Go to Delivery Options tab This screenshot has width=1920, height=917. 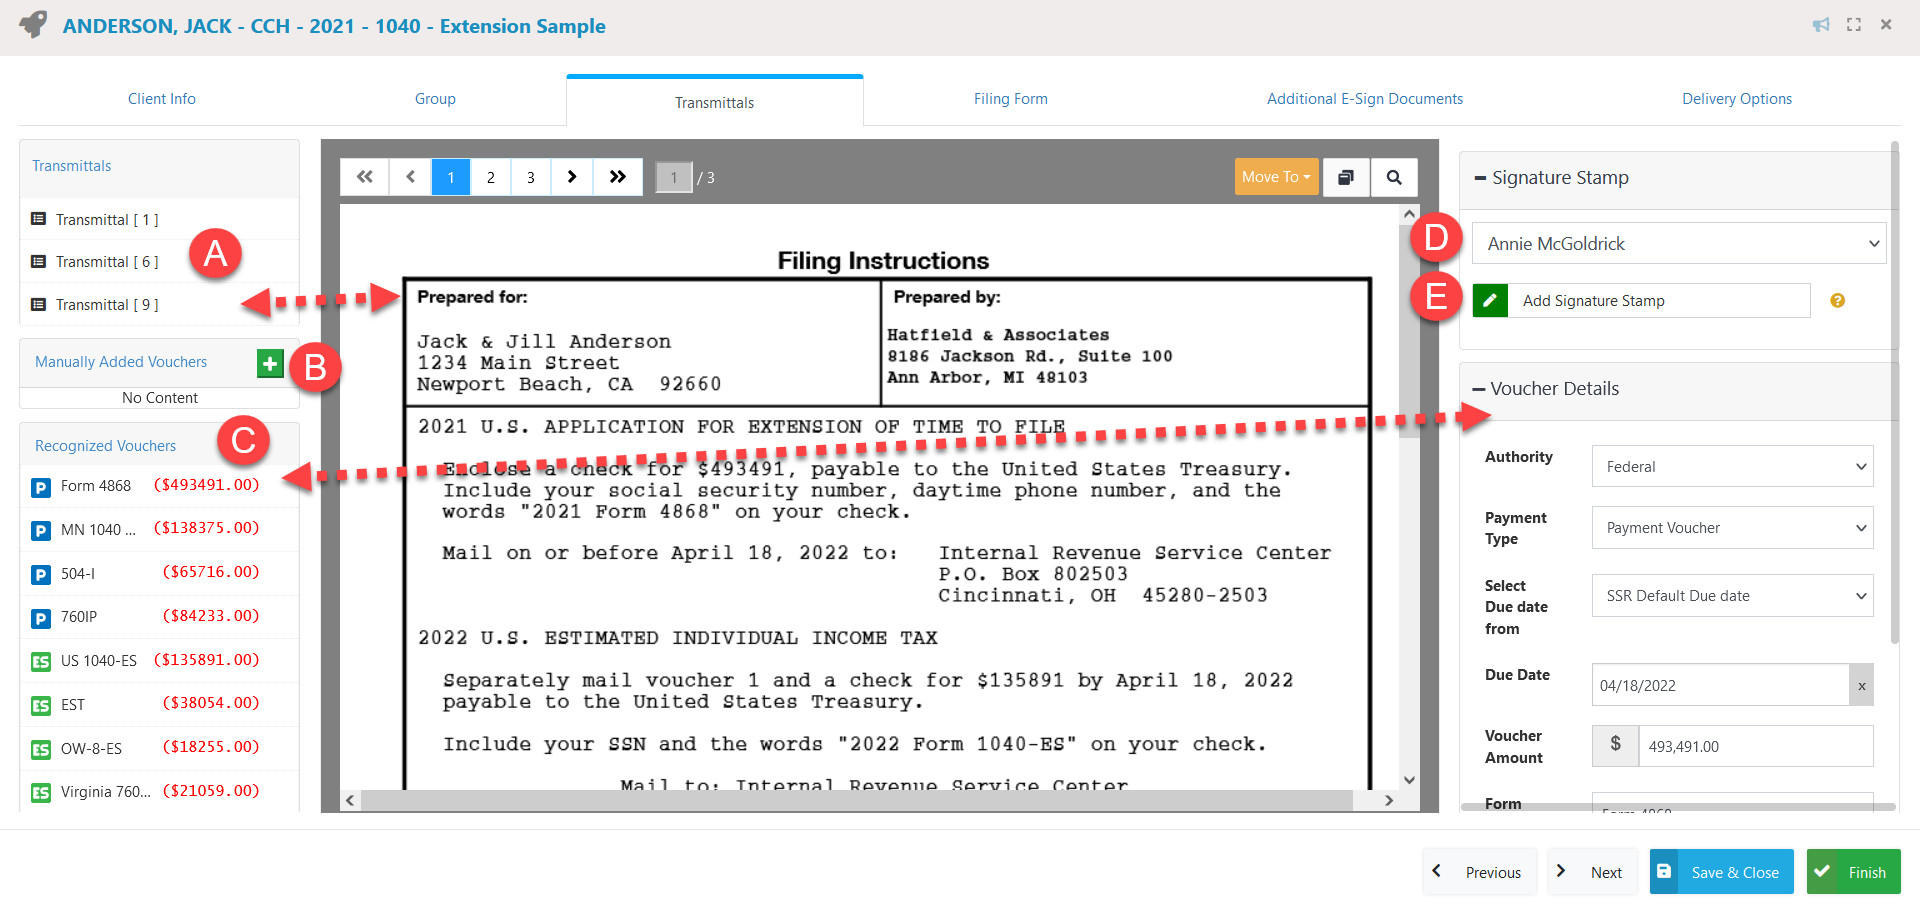click(1737, 99)
